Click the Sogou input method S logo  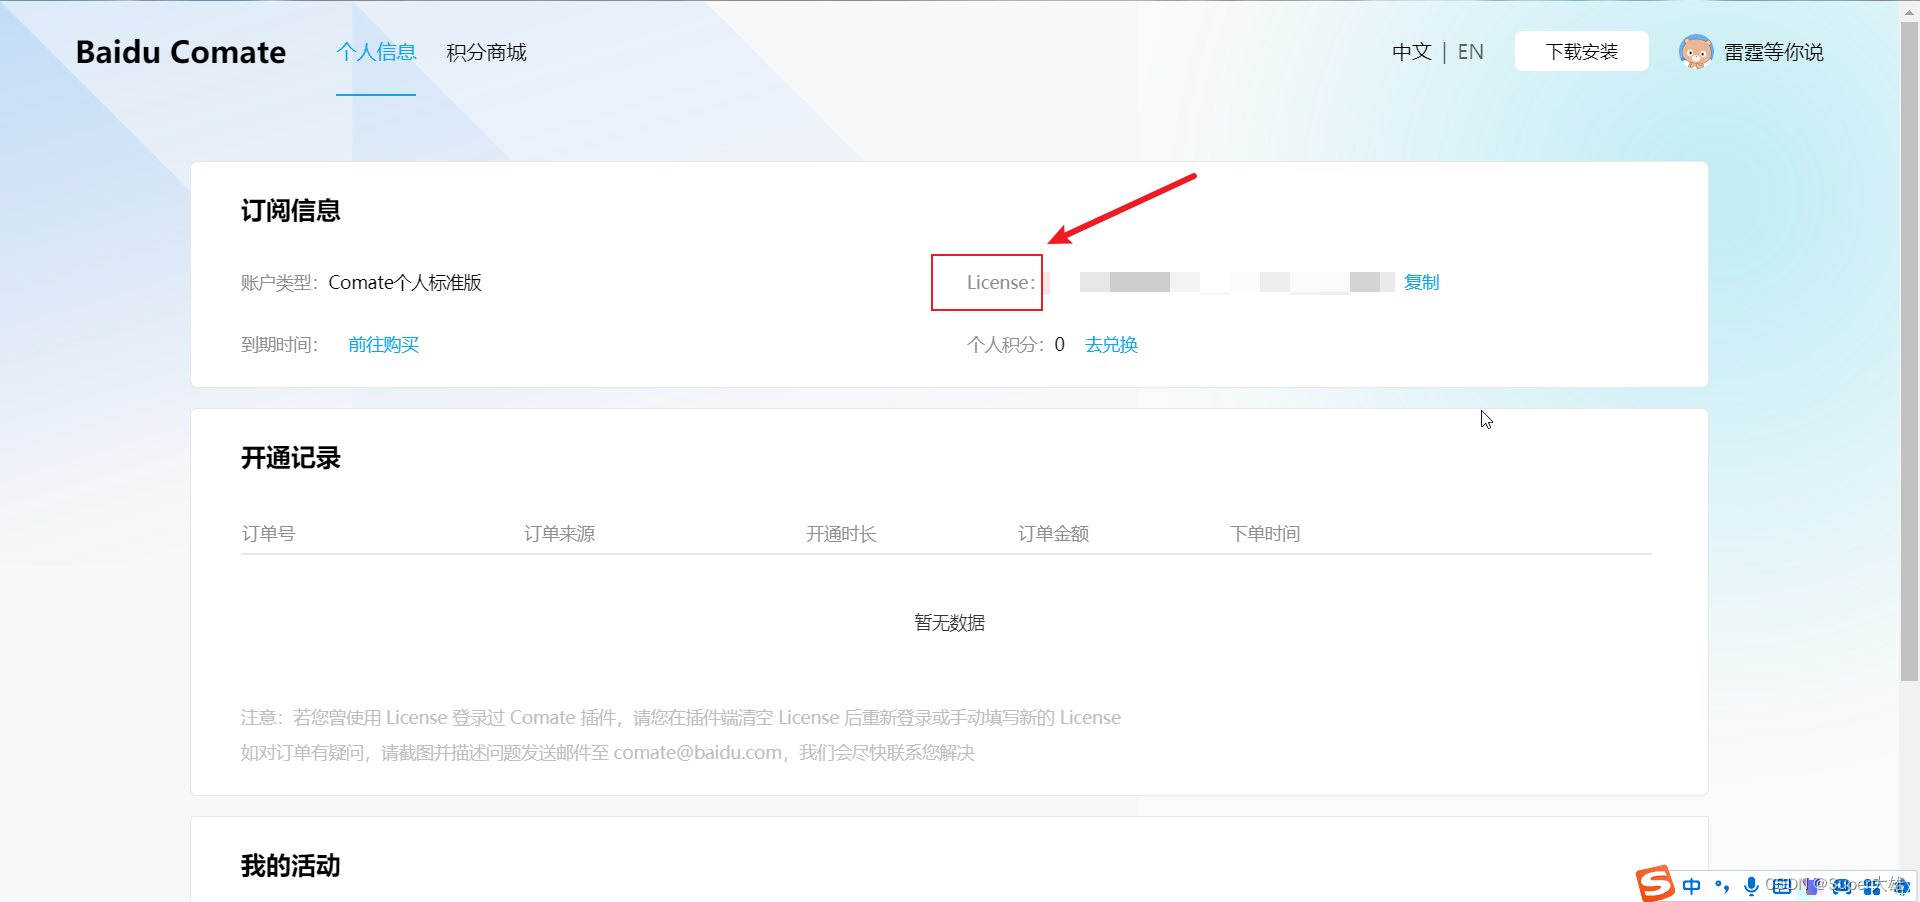1655,884
